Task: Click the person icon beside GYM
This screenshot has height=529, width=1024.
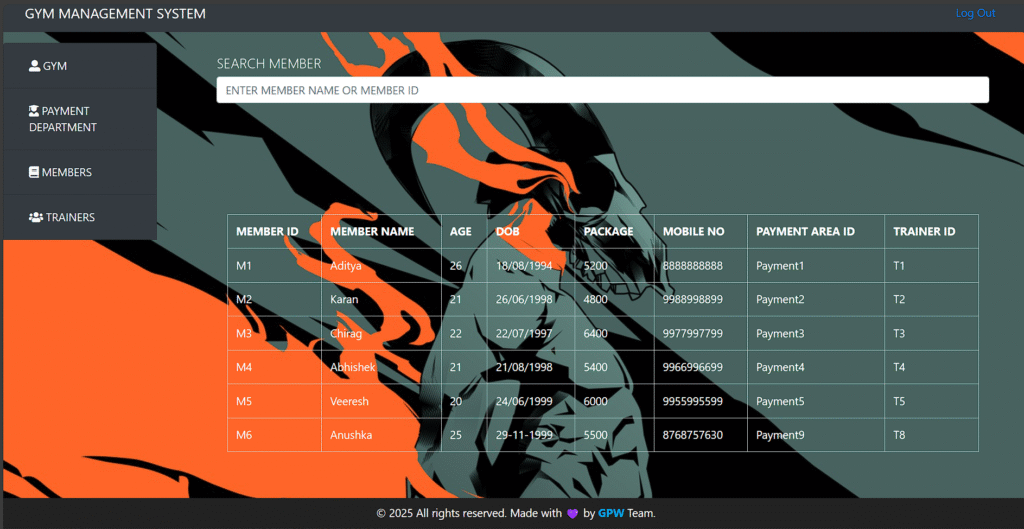Action: point(35,66)
